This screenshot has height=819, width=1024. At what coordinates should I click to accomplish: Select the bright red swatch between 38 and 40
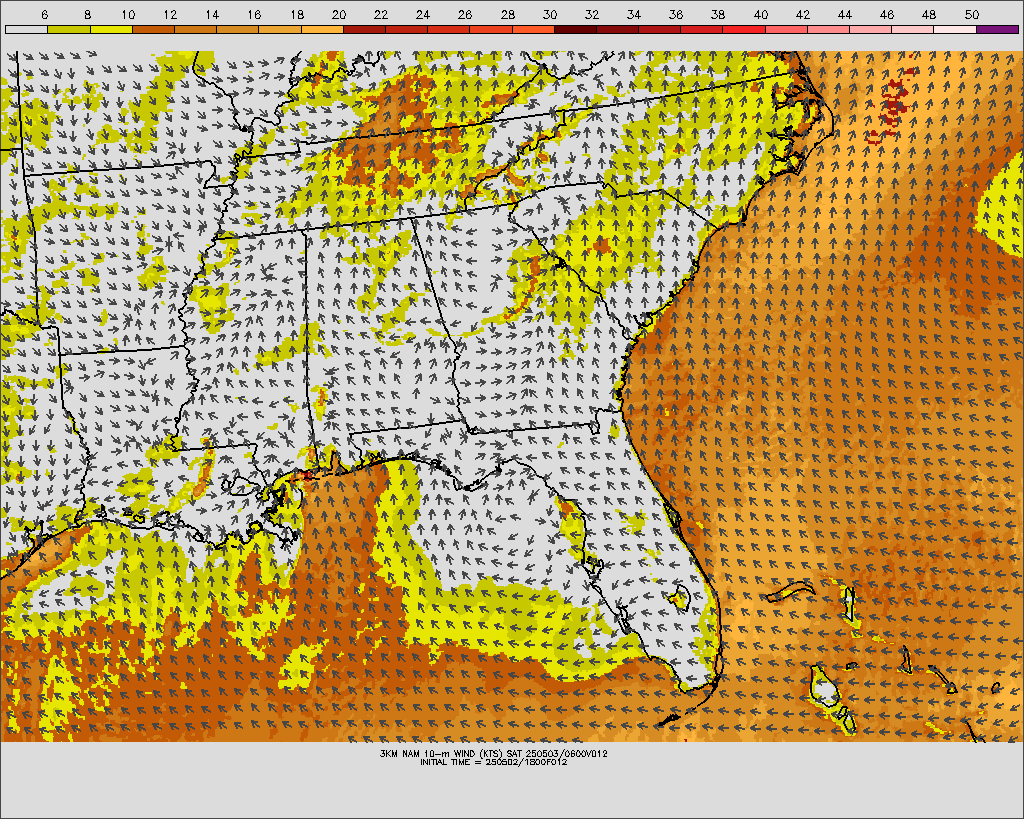tap(744, 29)
